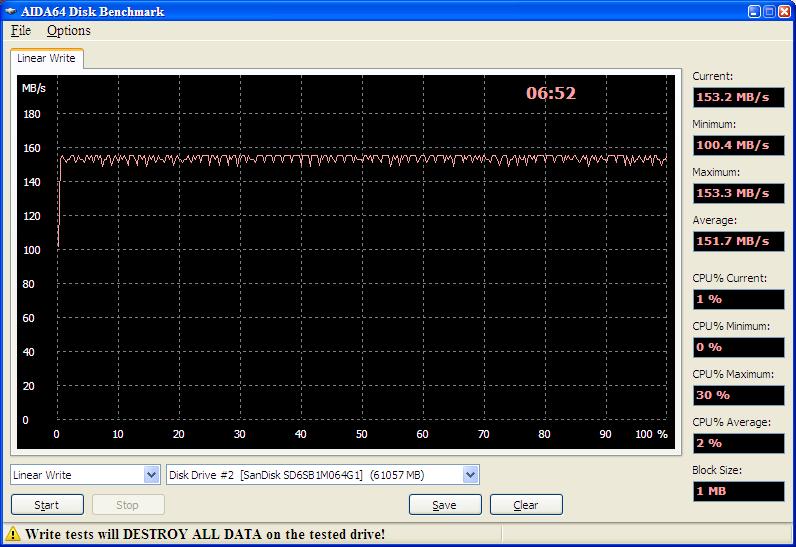This screenshot has width=796, height=547.
Task: Click the AIDA64 title bar icon
Action: 10,11
